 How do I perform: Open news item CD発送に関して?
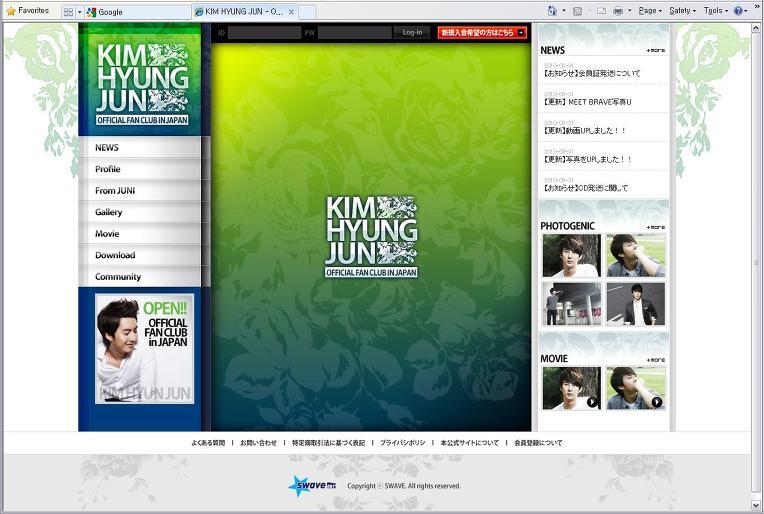(585, 188)
